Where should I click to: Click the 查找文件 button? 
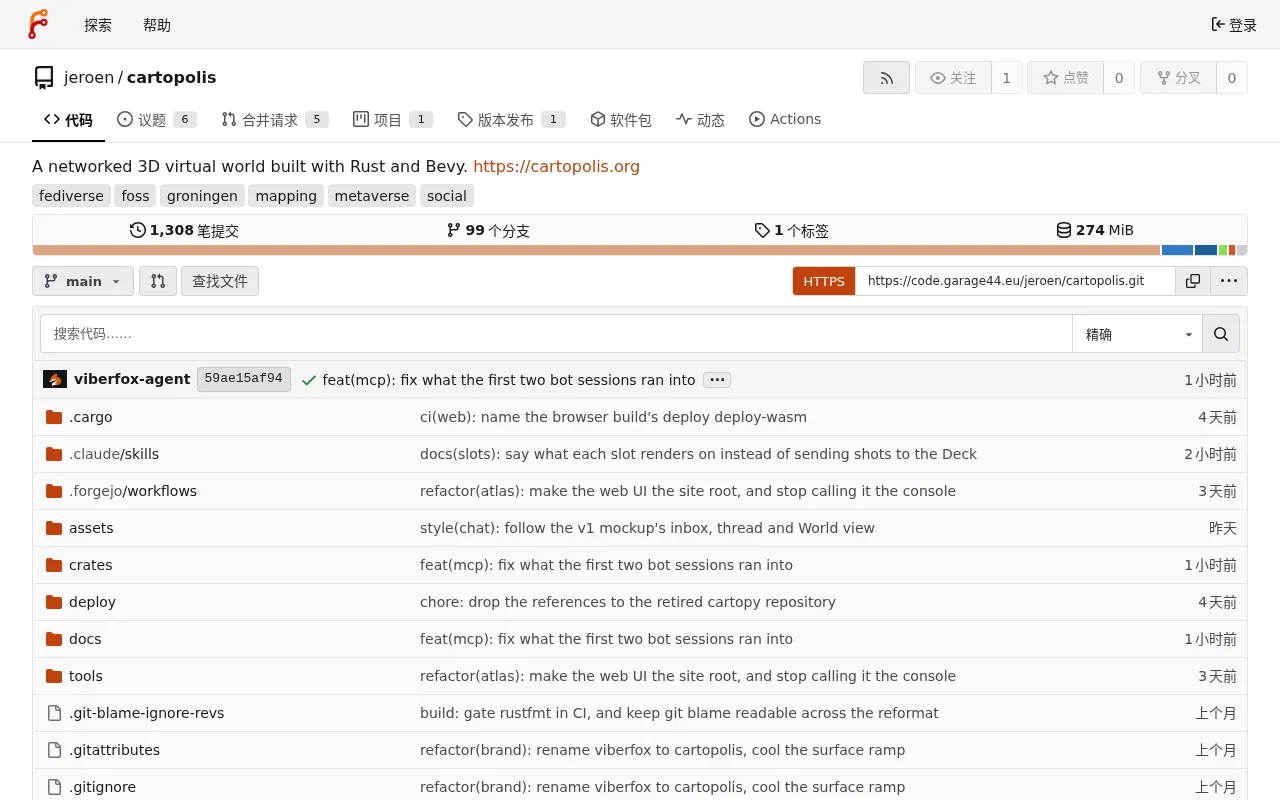220,281
